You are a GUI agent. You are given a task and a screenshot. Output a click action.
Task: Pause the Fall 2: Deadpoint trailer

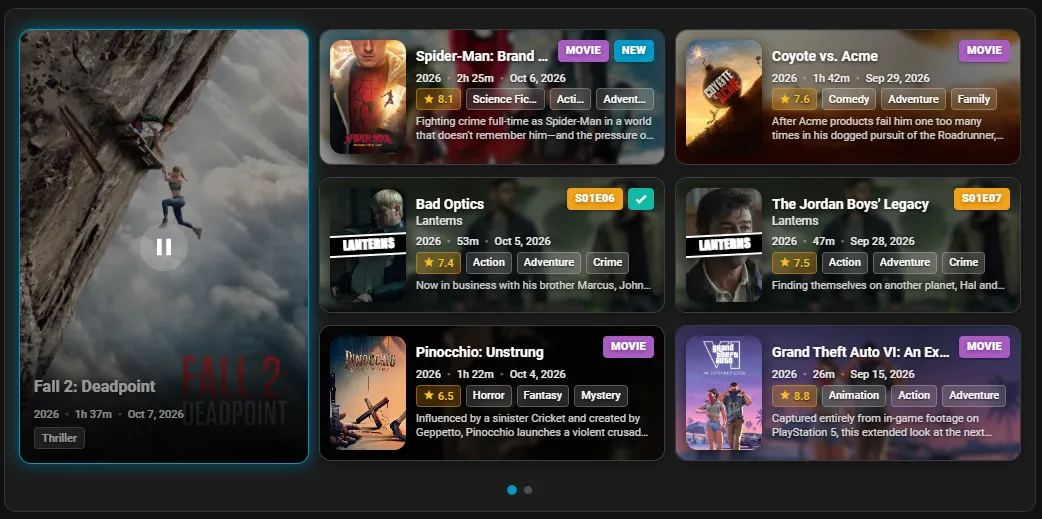[163, 247]
